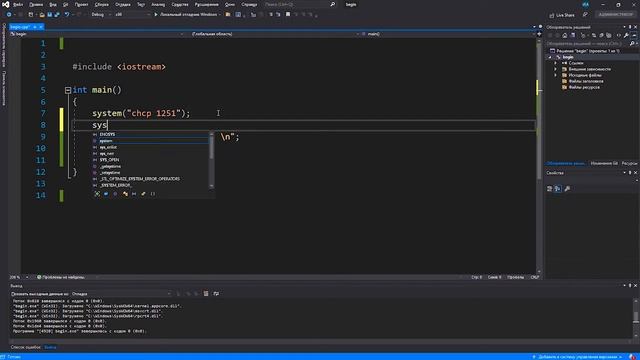
Task: Select '_STL_OPTIMIZE_SYSTEM_ERROR_OPERATORS' suggestion
Action: (x=151, y=179)
